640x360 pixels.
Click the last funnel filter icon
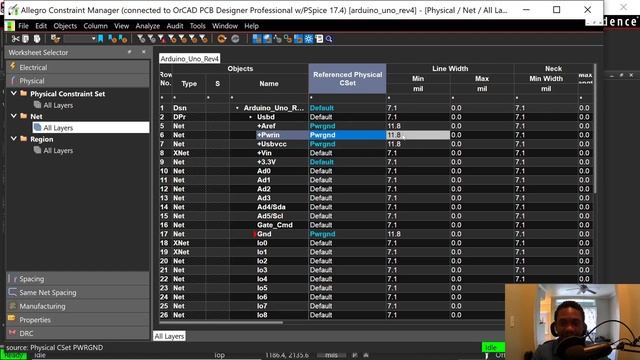(x=203, y=39)
